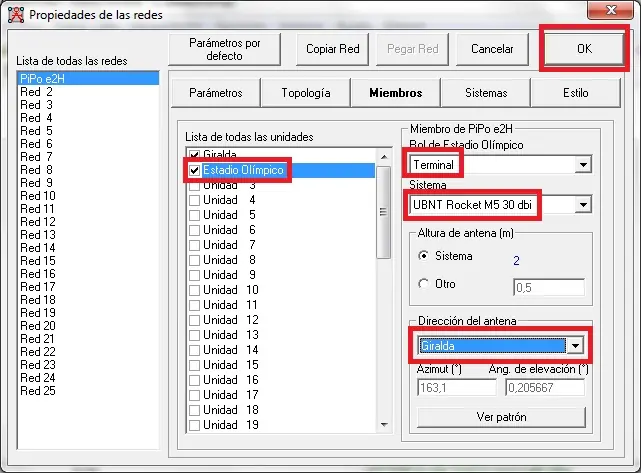Select Red 24 in network list
The image size is (641, 473).
point(88,378)
